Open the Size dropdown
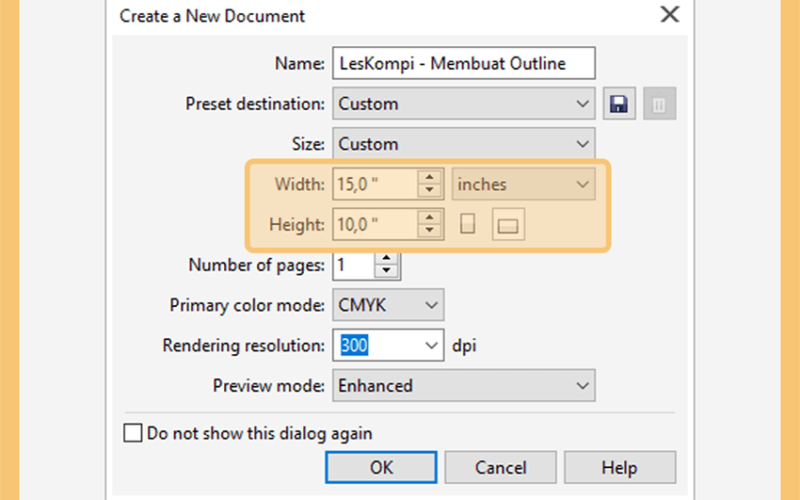The width and height of the screenshot is (800, 500). 464,144
